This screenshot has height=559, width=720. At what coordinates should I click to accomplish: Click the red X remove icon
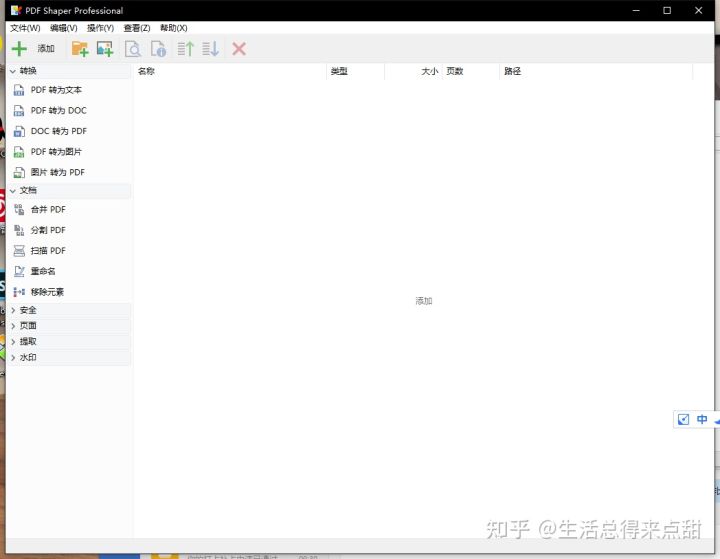[239, 49]
